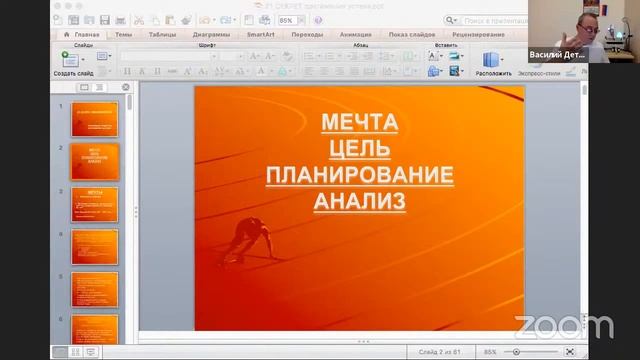The image size is (640, 360).
Task: Click the Undo arrow icon
Action: pos(204,20)
